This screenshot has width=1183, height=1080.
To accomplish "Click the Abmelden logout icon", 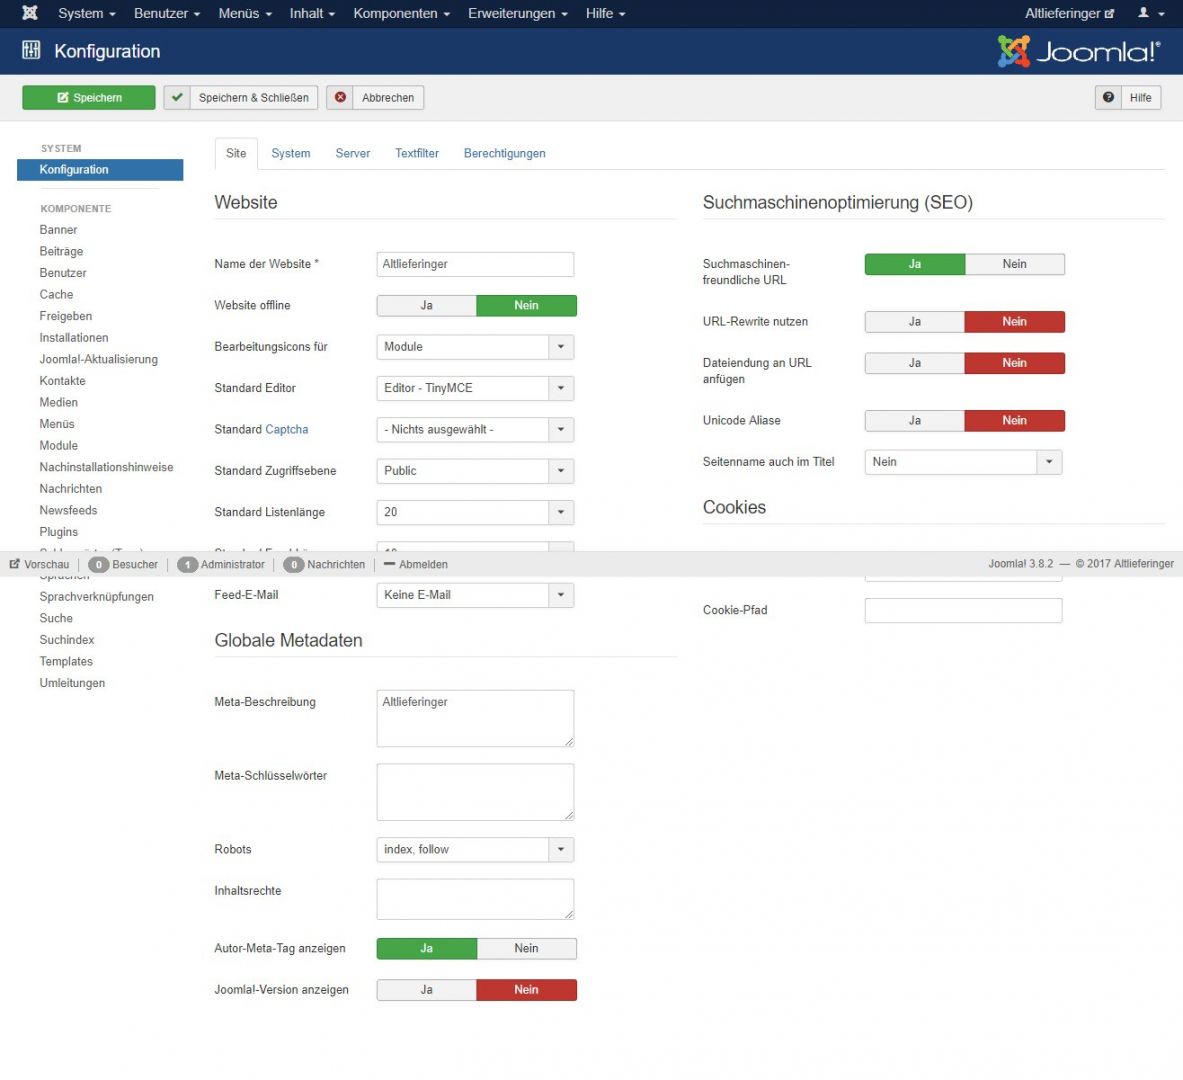I will (x=389, y=564).
